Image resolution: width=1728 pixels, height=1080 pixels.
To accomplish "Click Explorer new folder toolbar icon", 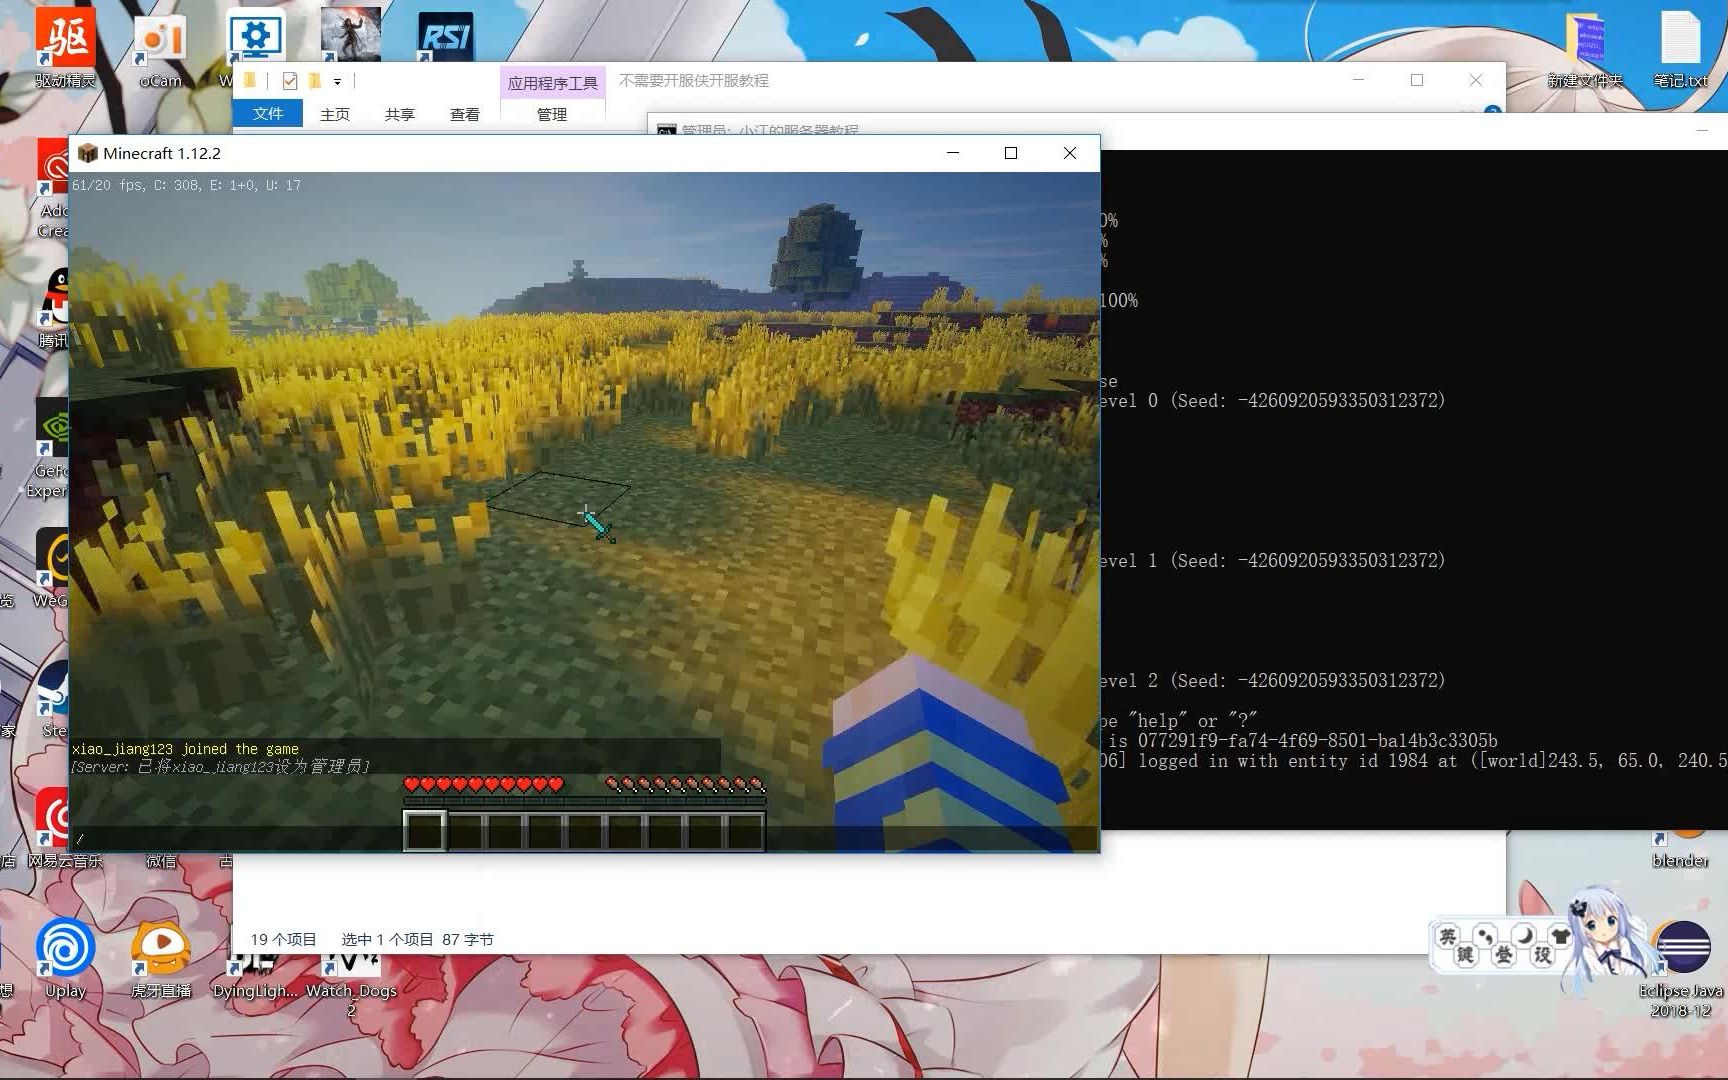I will pyautogui.click(x=314, y=81).
